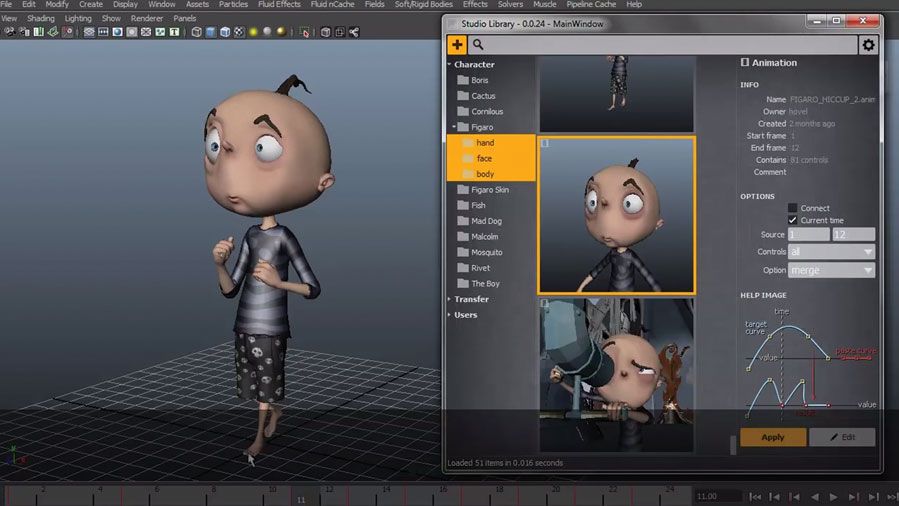Click the yellow sphere lighting icon
Screen dimensions: 899x506
point(253,32)
